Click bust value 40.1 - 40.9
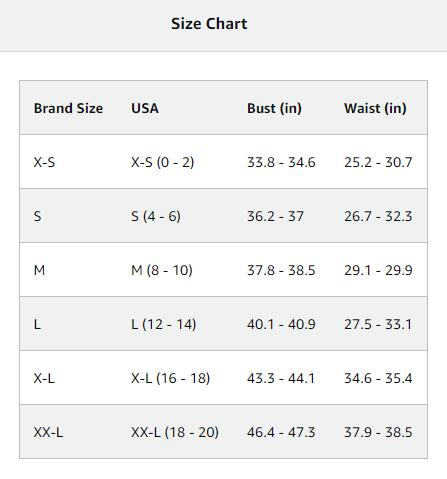This screenshot has height=479, width=447. [281, 324]
